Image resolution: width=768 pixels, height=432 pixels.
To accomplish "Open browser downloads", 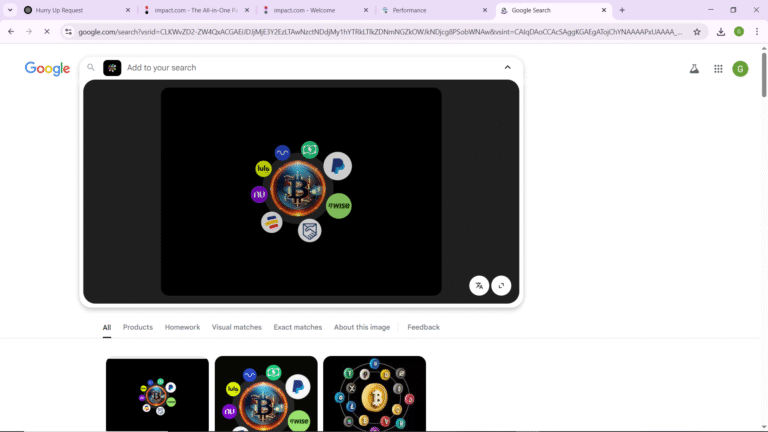I will [721, 32].
